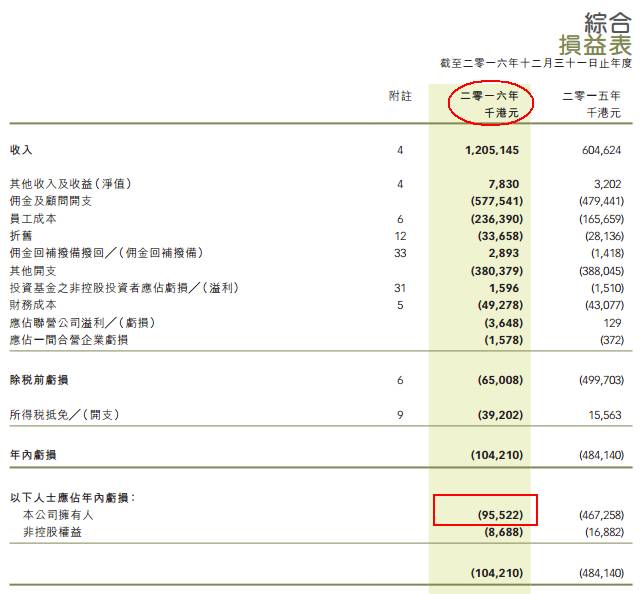Select the 以下人士應佔年內虧損 heading
The width and height of the screenshot is (641, 594).
point(72,498)
